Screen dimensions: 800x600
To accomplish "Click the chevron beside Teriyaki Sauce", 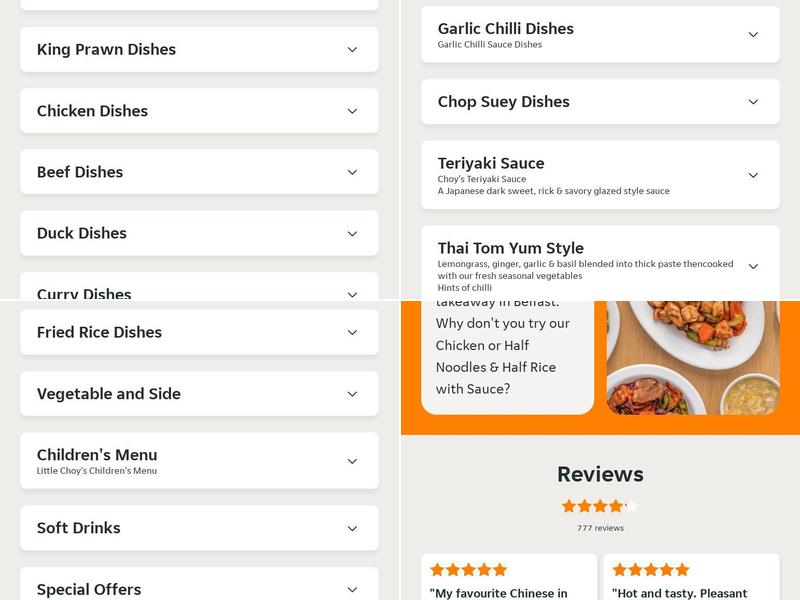I will [x=754, y=175].
